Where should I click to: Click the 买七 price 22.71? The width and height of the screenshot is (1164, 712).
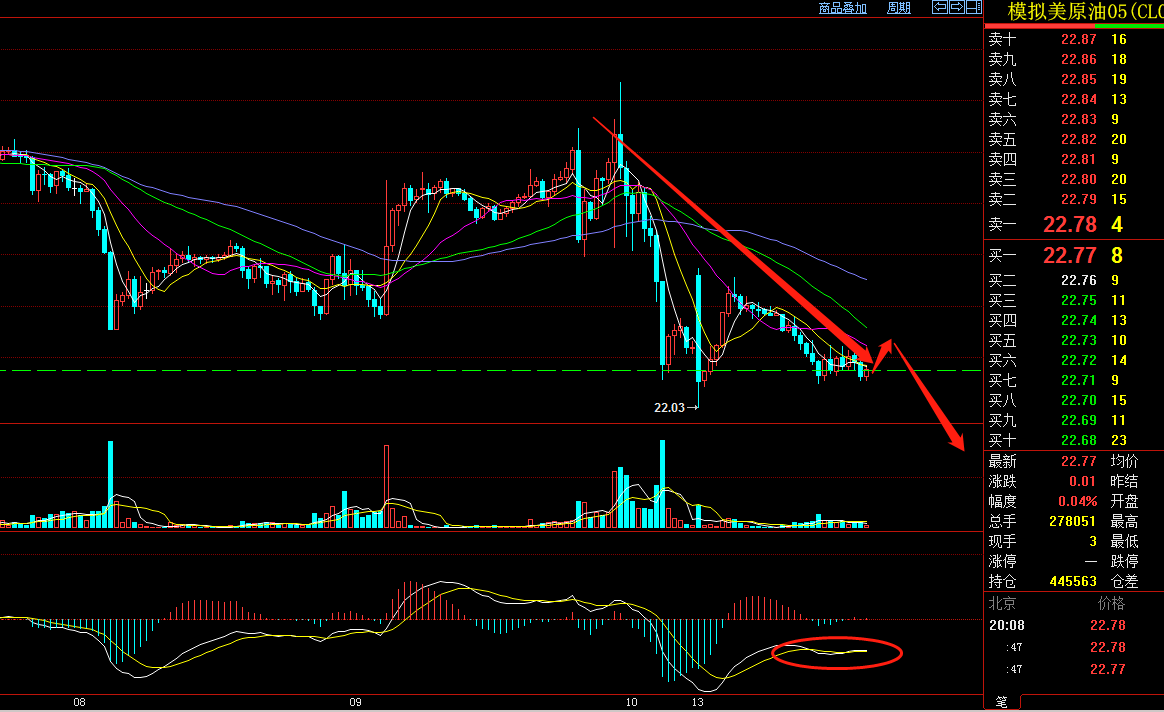pyautogui.click(x=1079, y=381)
